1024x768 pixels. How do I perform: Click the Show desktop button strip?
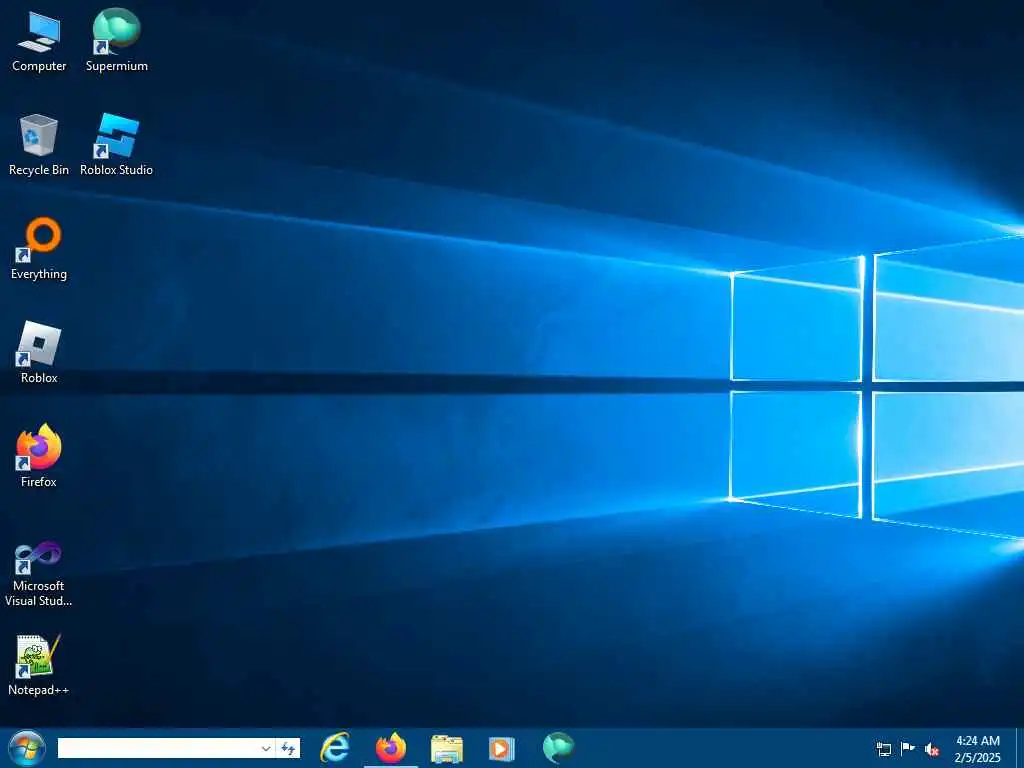tap(1019, 748)
